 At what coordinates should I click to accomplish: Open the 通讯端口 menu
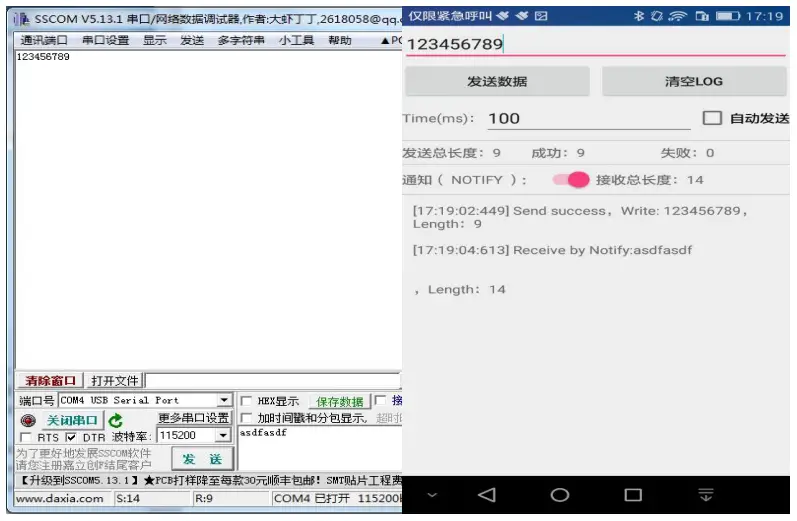pos(44,40)
